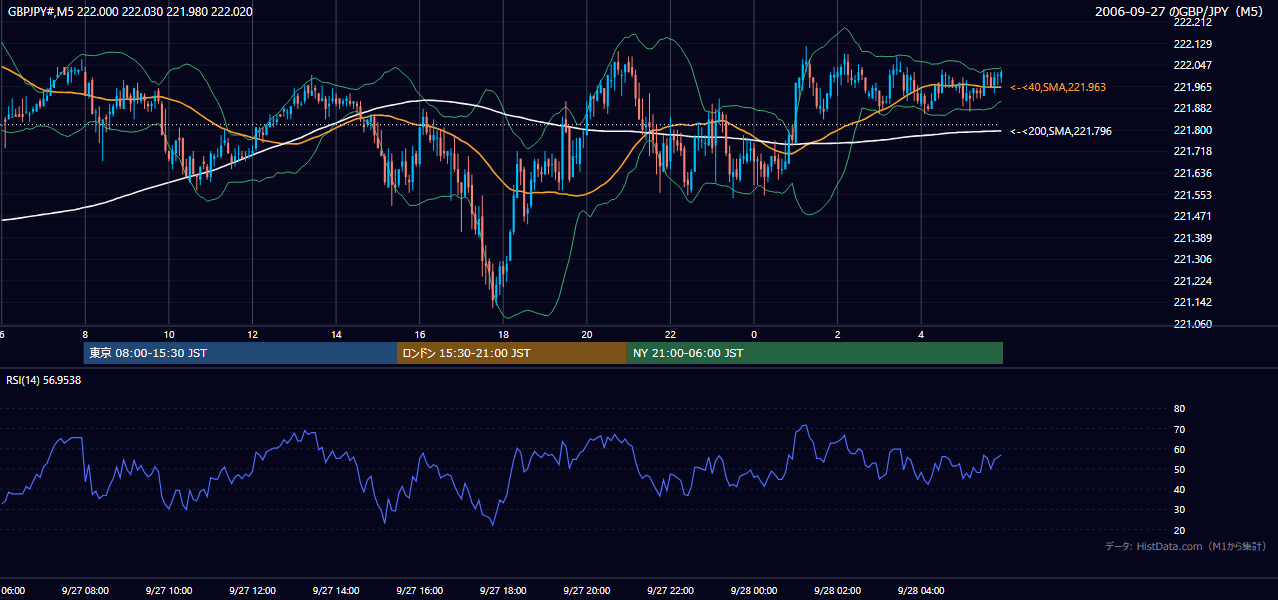Click the 9/27 12:00 bottom time label

252,591
